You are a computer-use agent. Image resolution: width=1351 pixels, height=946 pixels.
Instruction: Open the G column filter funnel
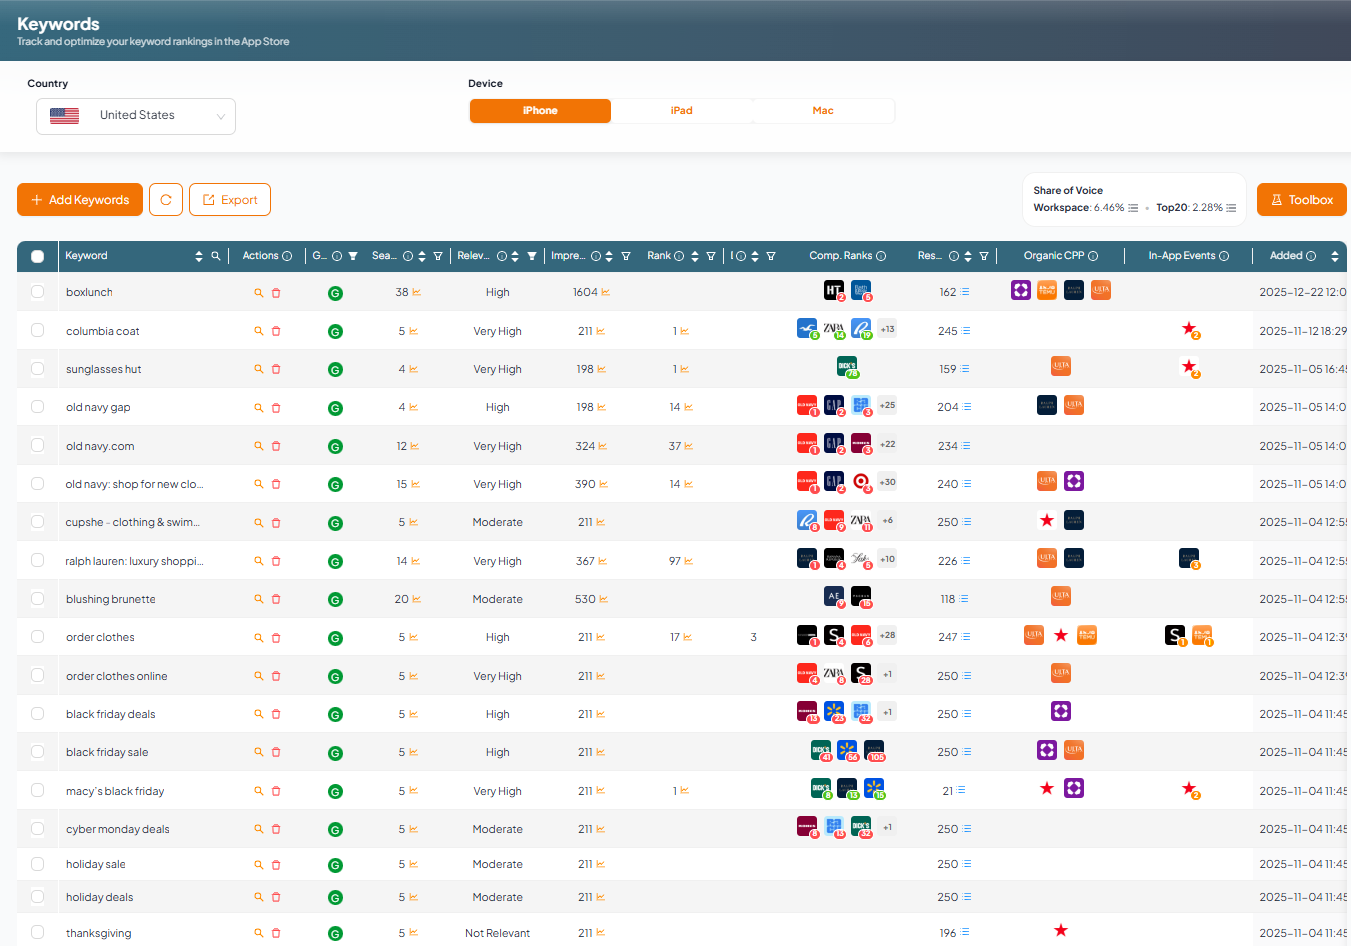coord(353,256)
